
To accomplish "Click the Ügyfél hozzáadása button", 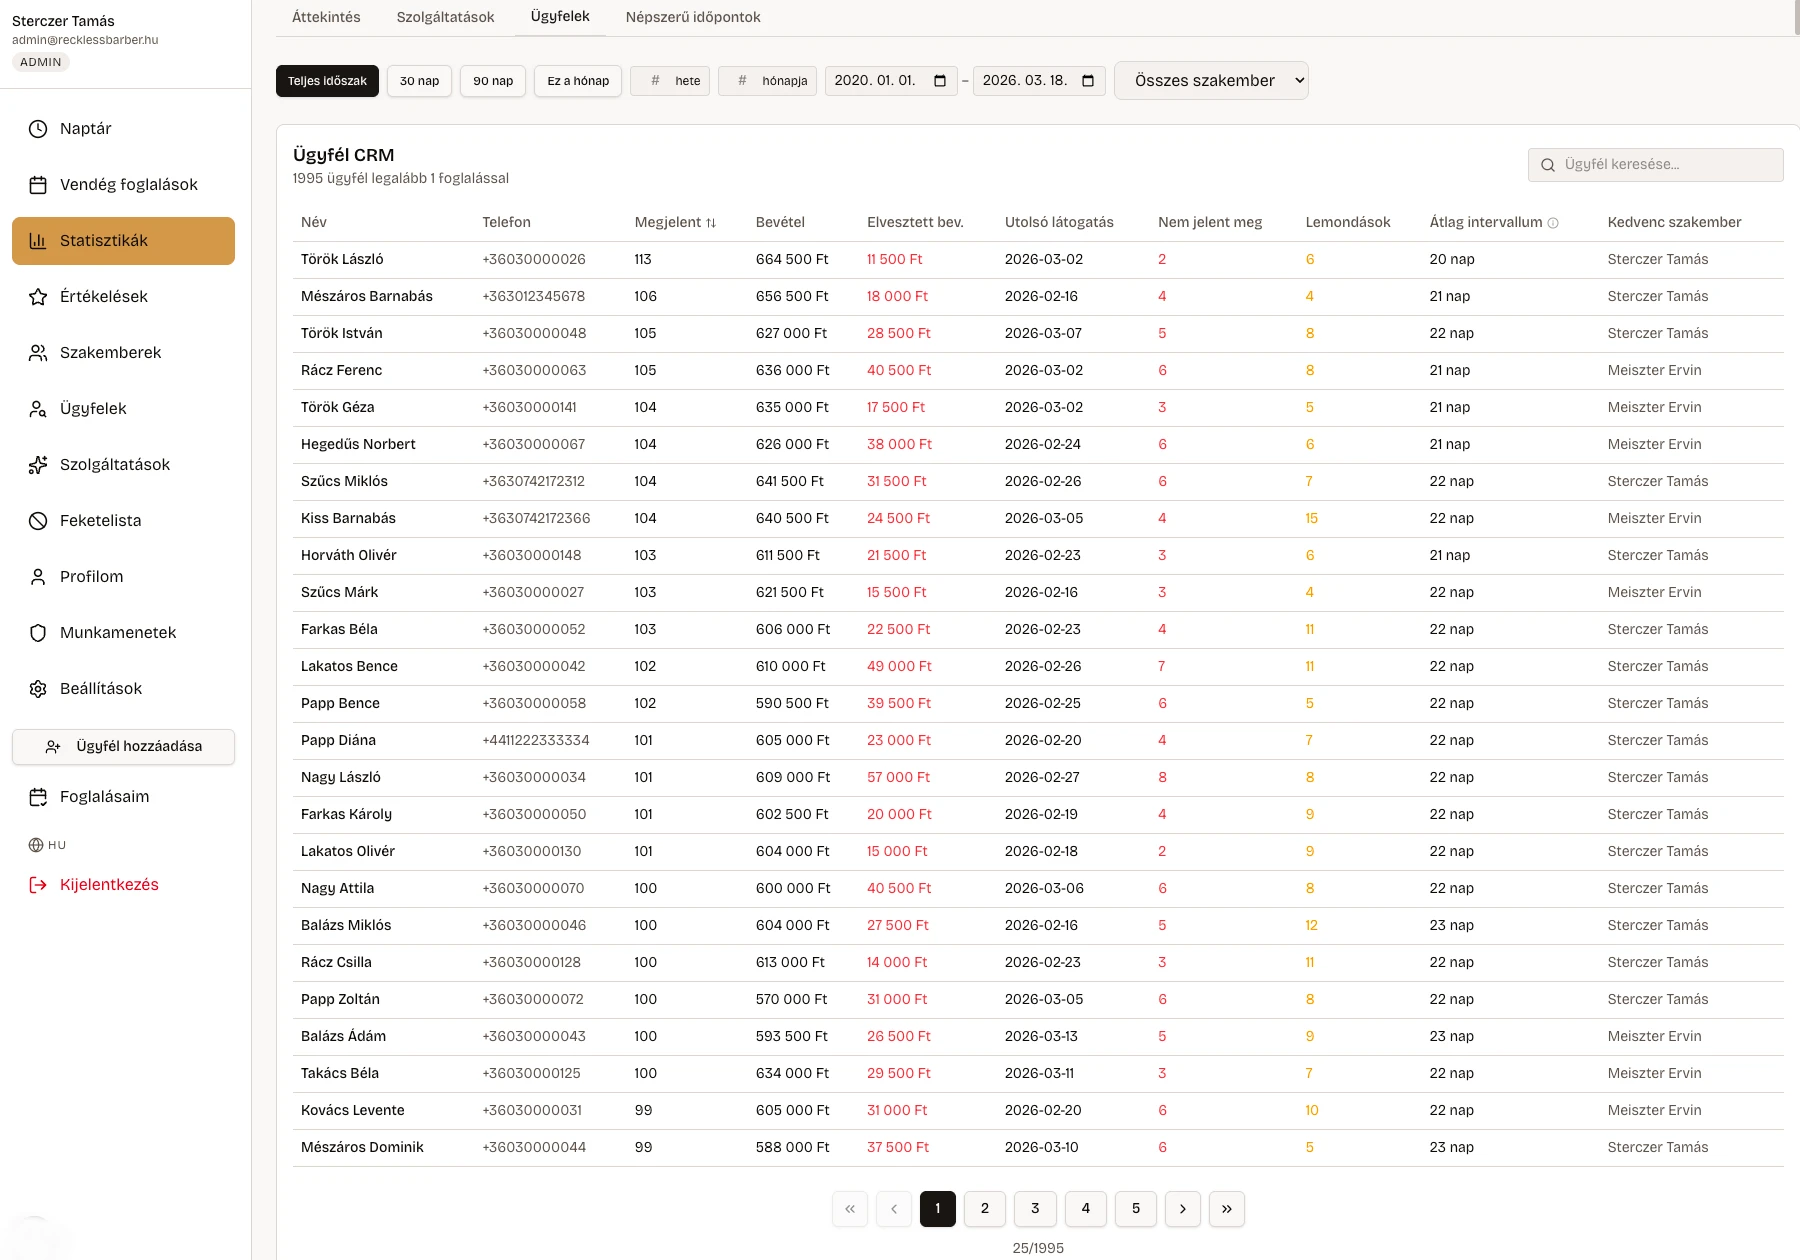I will (123, 746).
